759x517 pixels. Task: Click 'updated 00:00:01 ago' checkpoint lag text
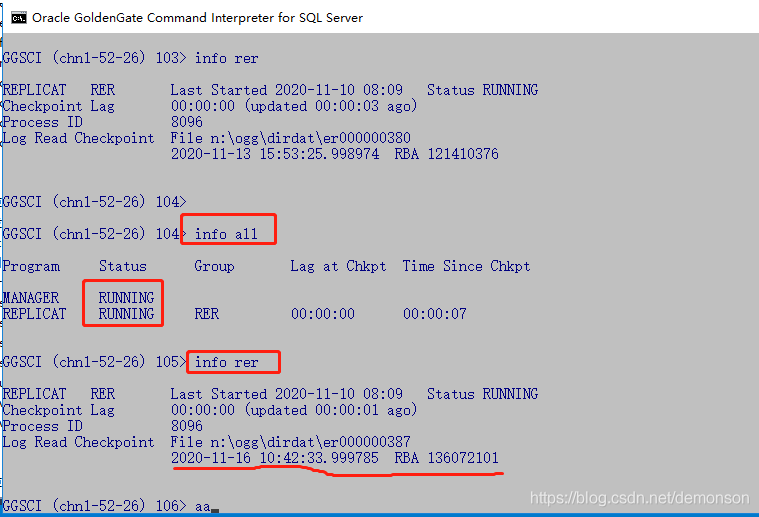tap(331, 411)
